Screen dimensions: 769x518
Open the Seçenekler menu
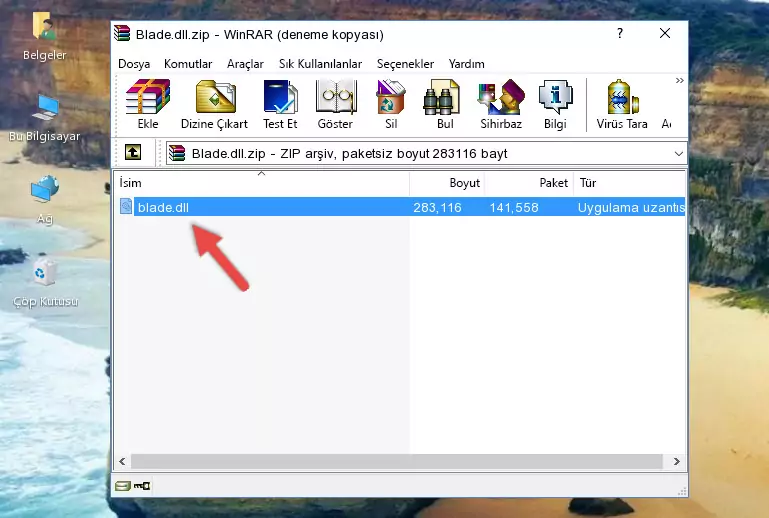click(405, 64)
